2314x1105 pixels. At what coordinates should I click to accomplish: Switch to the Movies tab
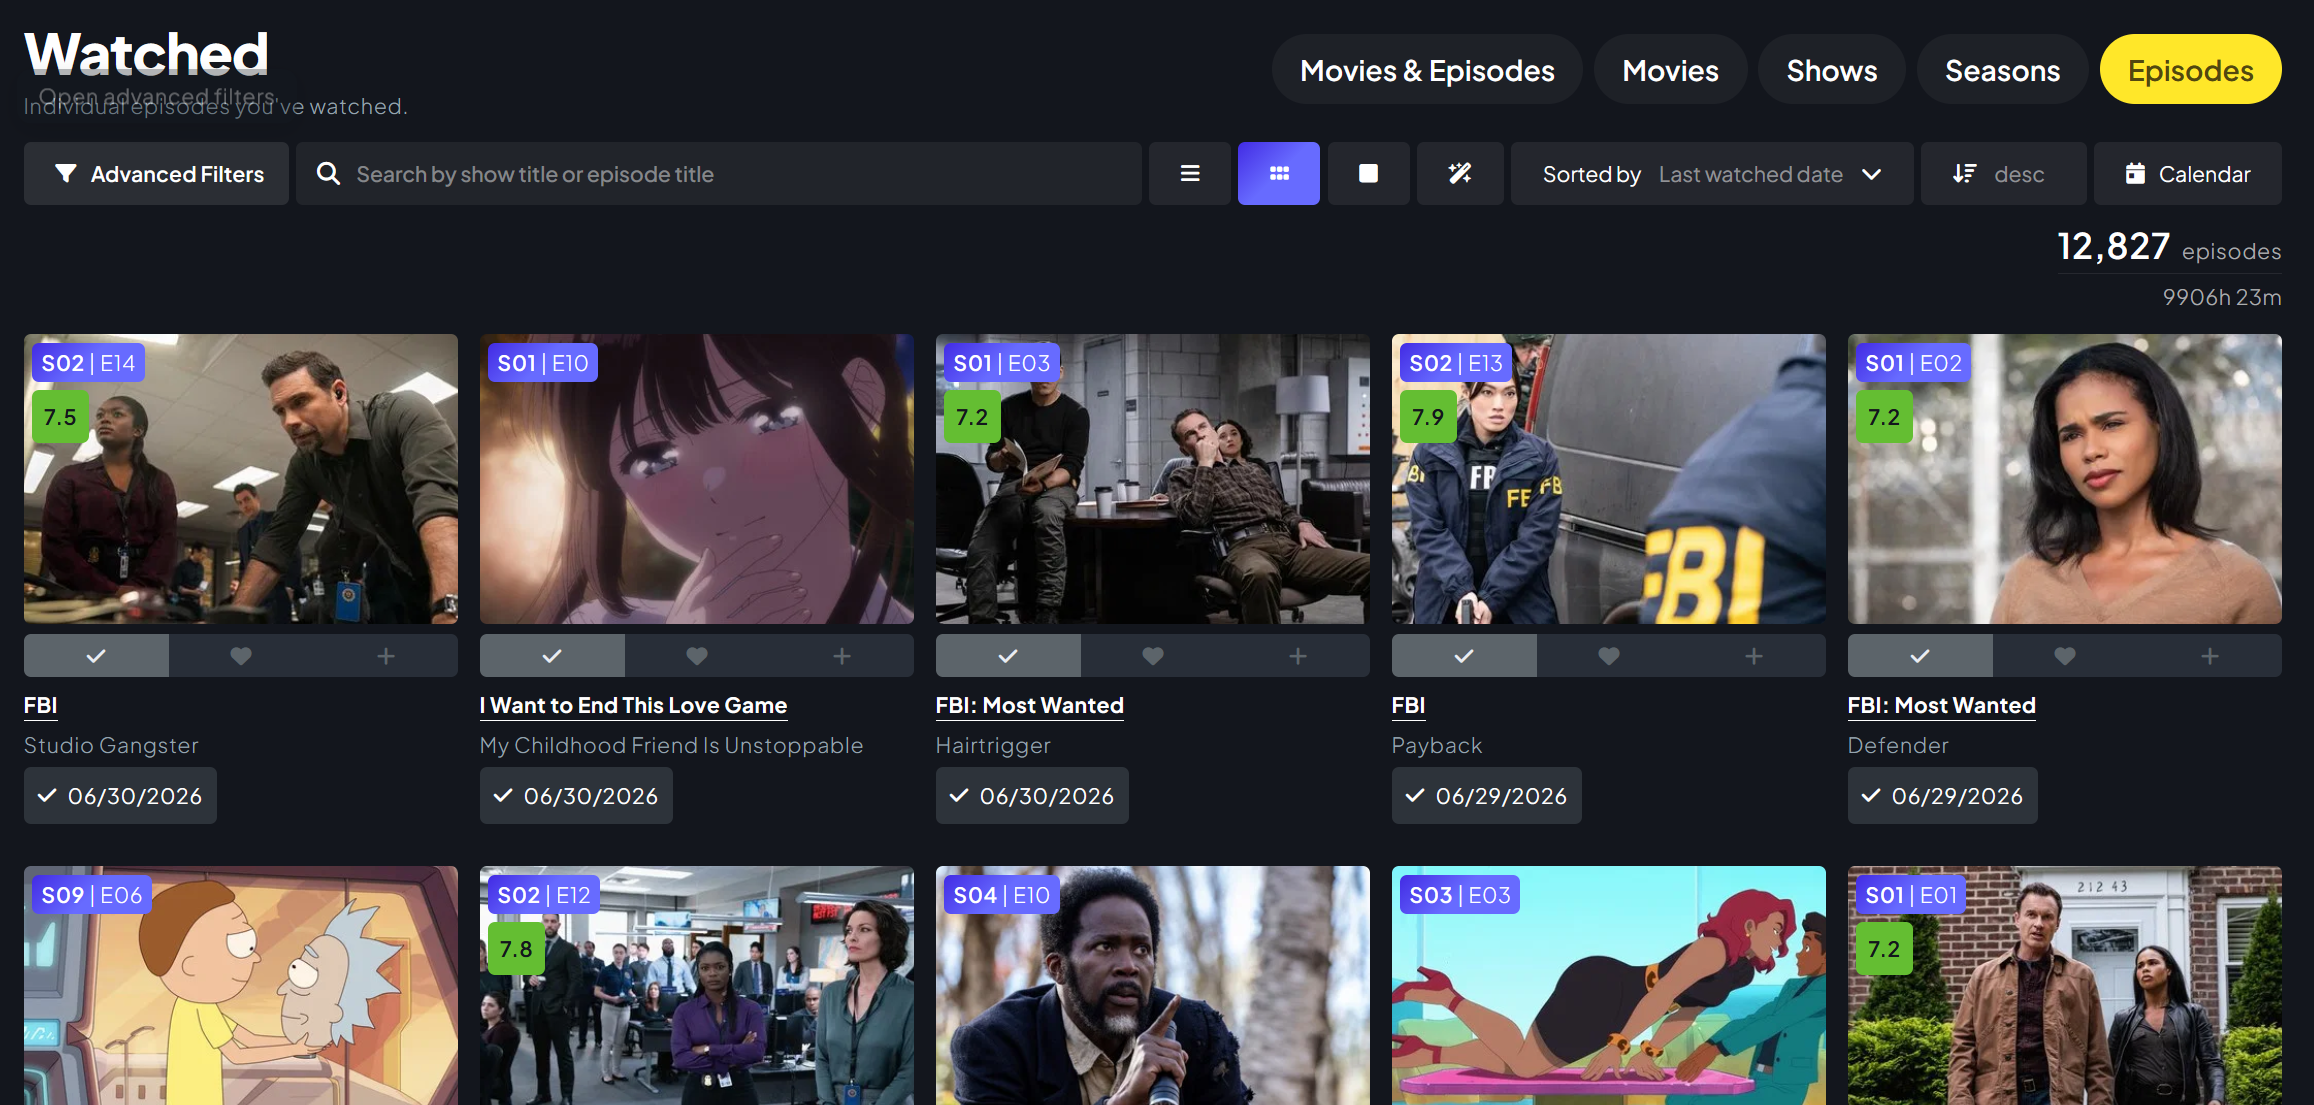point(1670,70)
